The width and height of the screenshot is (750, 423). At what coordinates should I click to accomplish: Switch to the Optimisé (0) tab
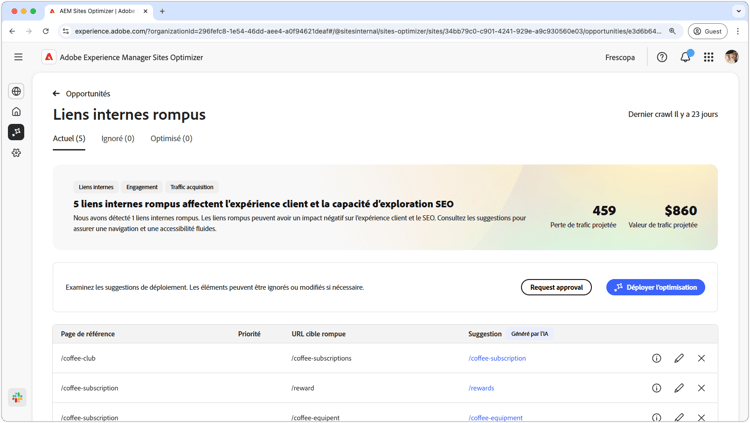pos(171,139)
